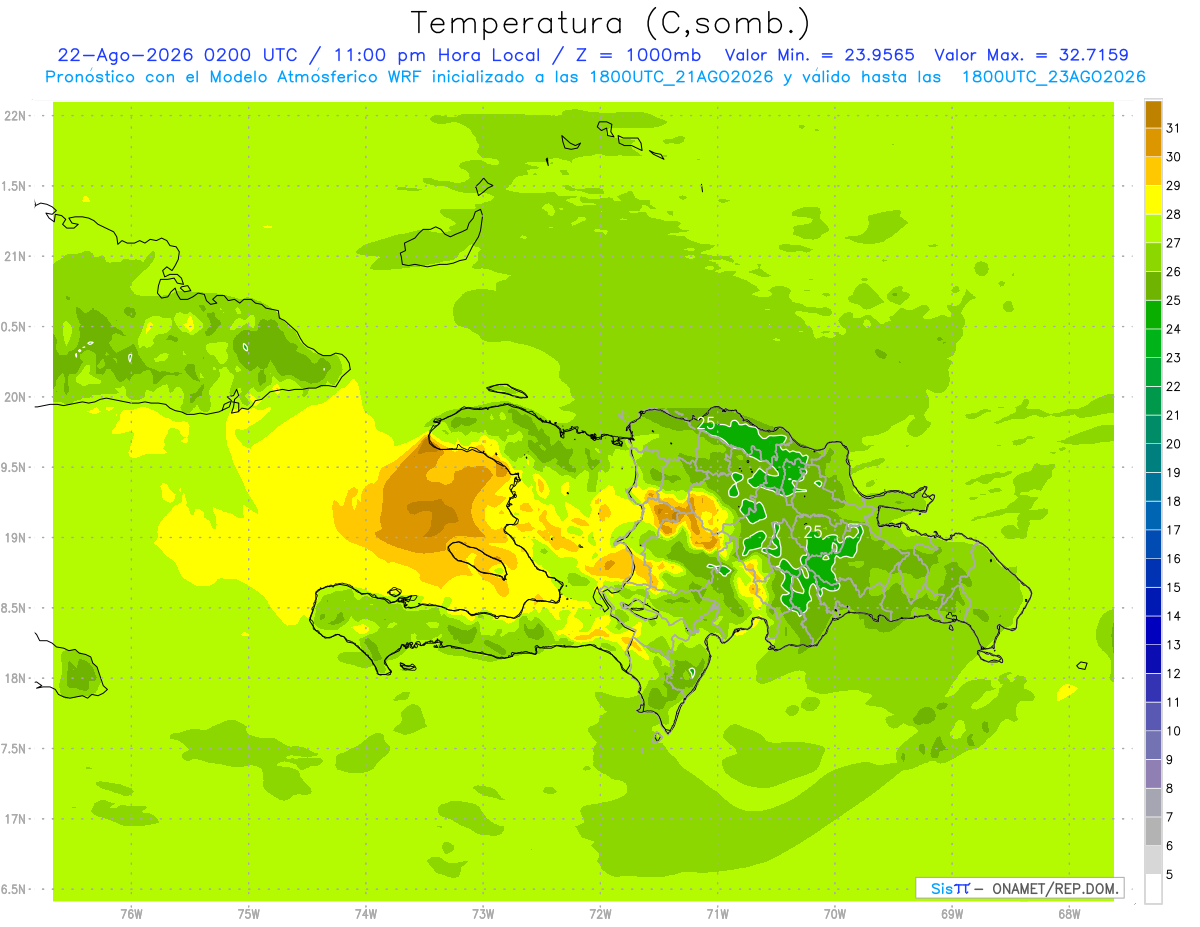This screenshot has height=927, width=1200.
Task: Click the '17N' latitude axis label
Action: (15, 820)
